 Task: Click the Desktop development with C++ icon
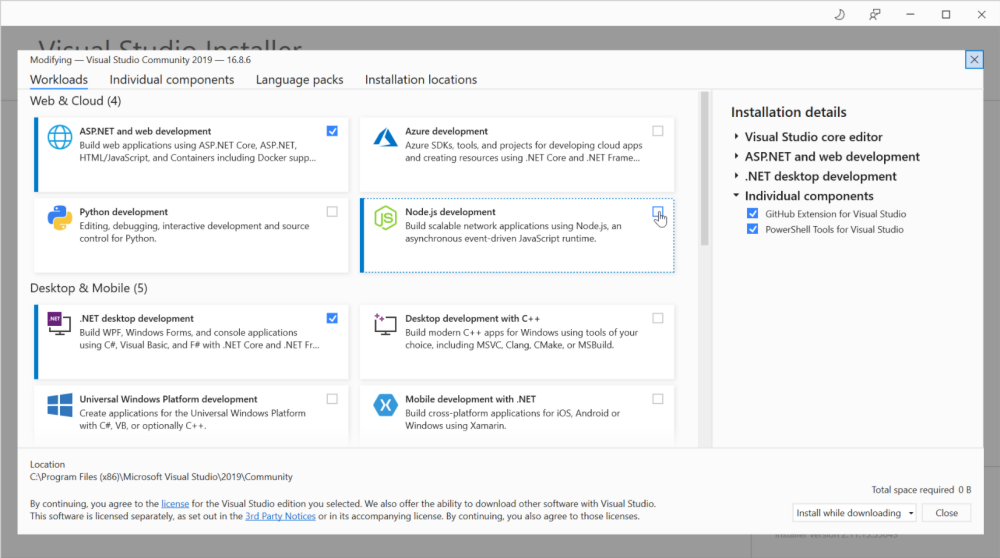(385, 324)
